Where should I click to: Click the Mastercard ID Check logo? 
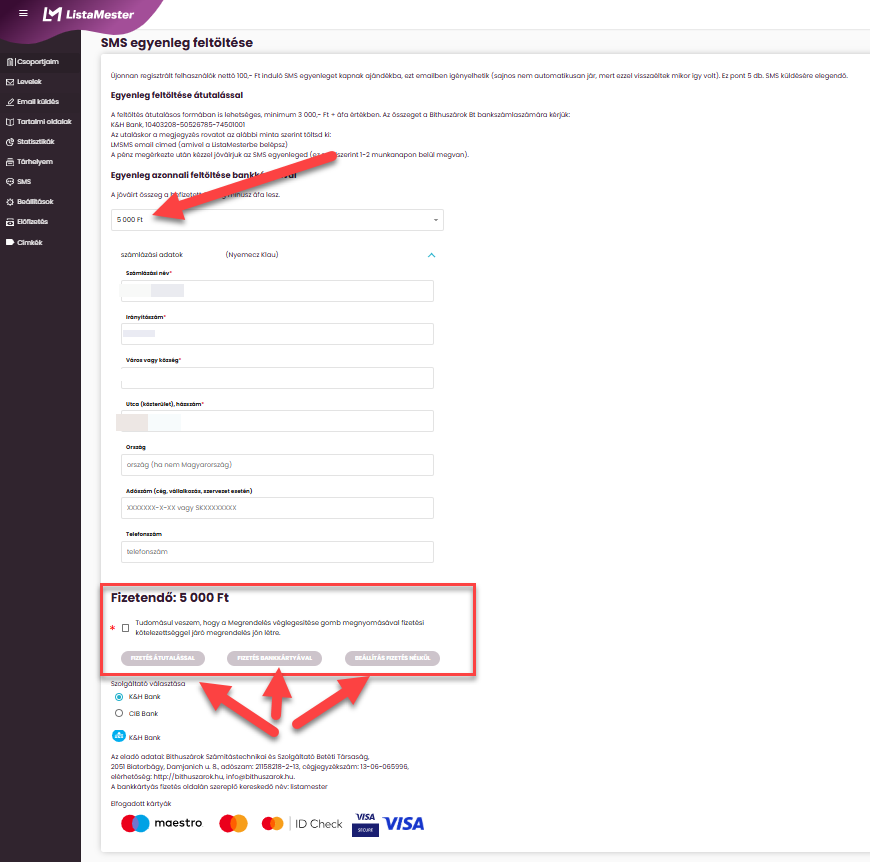pos(302,823)
